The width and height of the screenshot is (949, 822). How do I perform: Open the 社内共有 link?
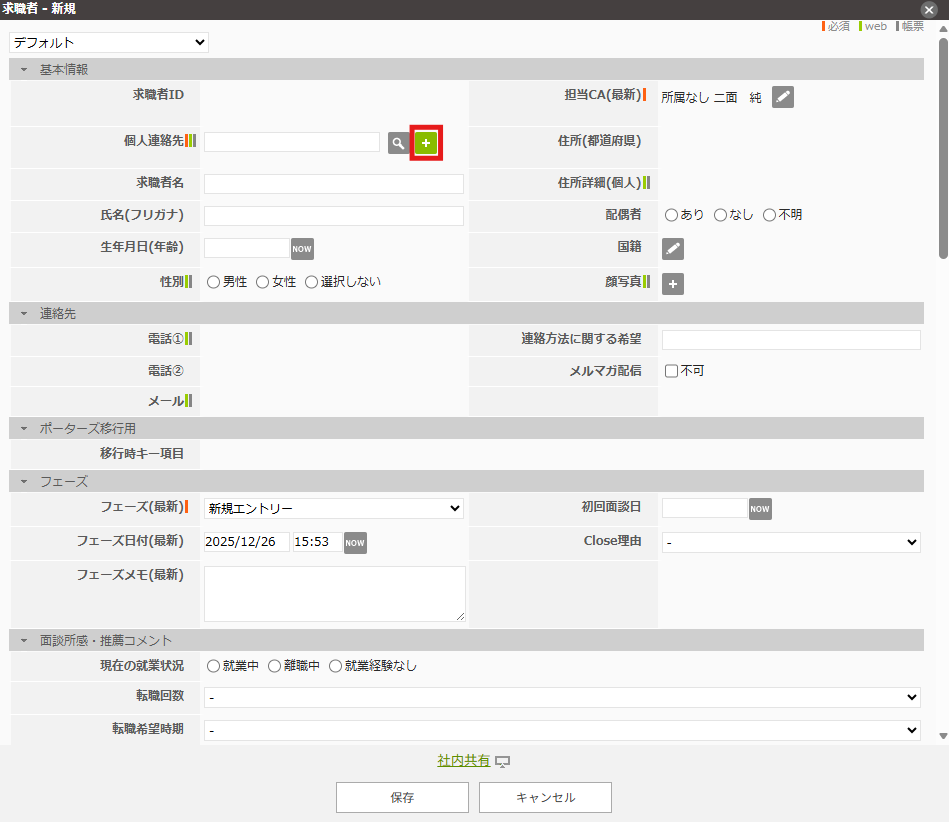point(466,760)
